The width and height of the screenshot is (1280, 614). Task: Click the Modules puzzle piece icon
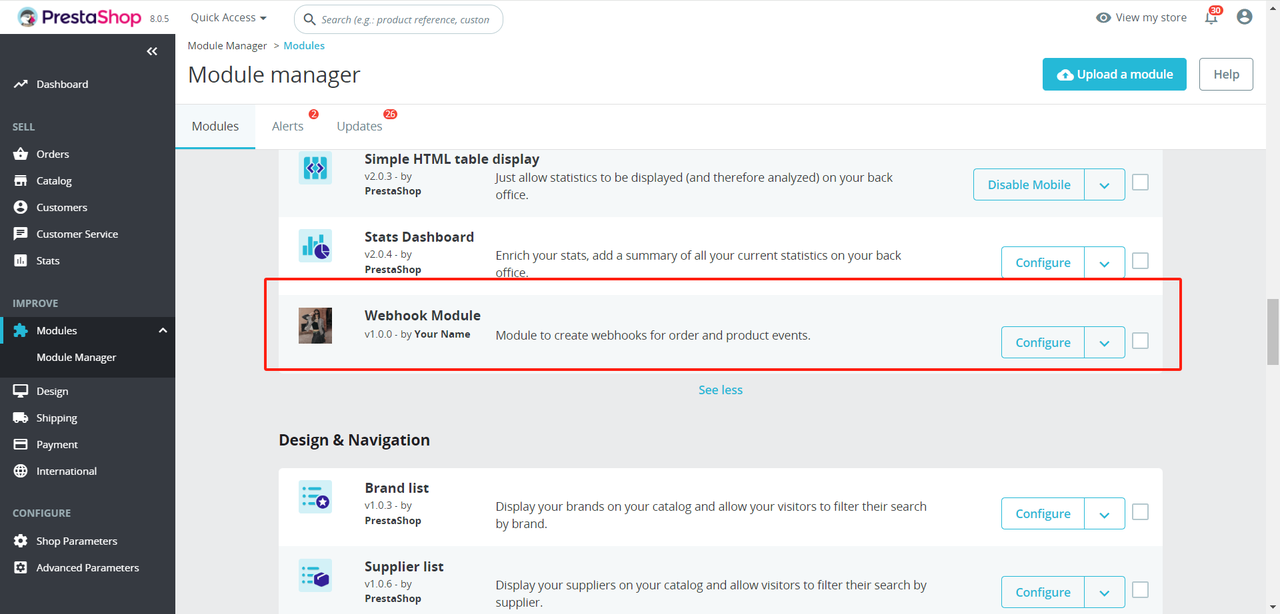click(x=20, y=330)
